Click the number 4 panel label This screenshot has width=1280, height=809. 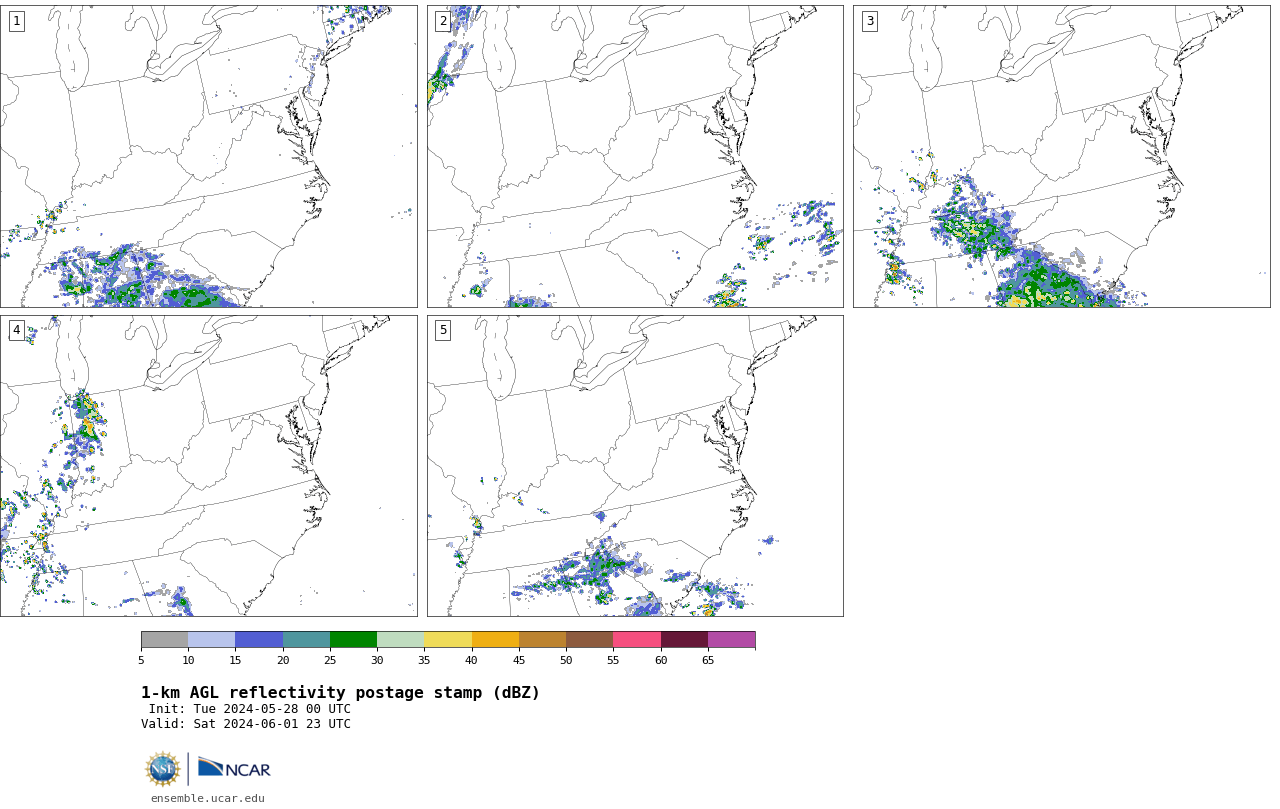pos(16,330)
